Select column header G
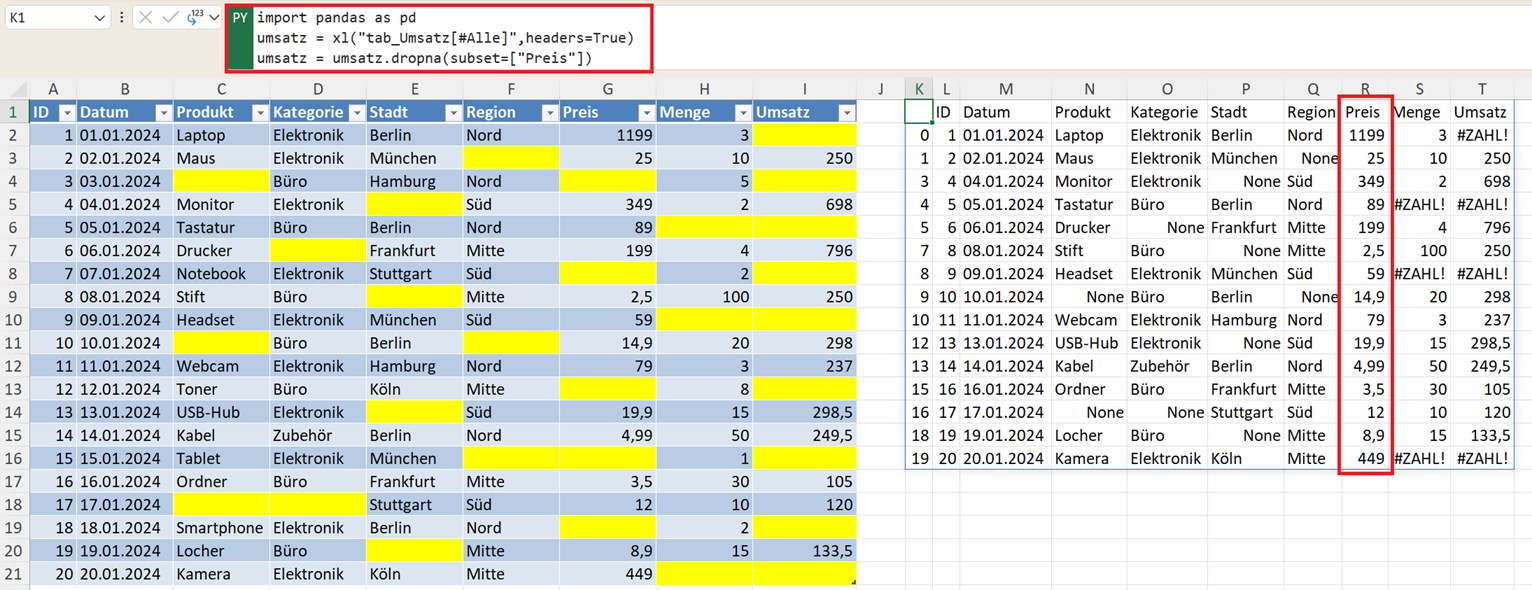The image size is (1532, 590). (606, 89)
